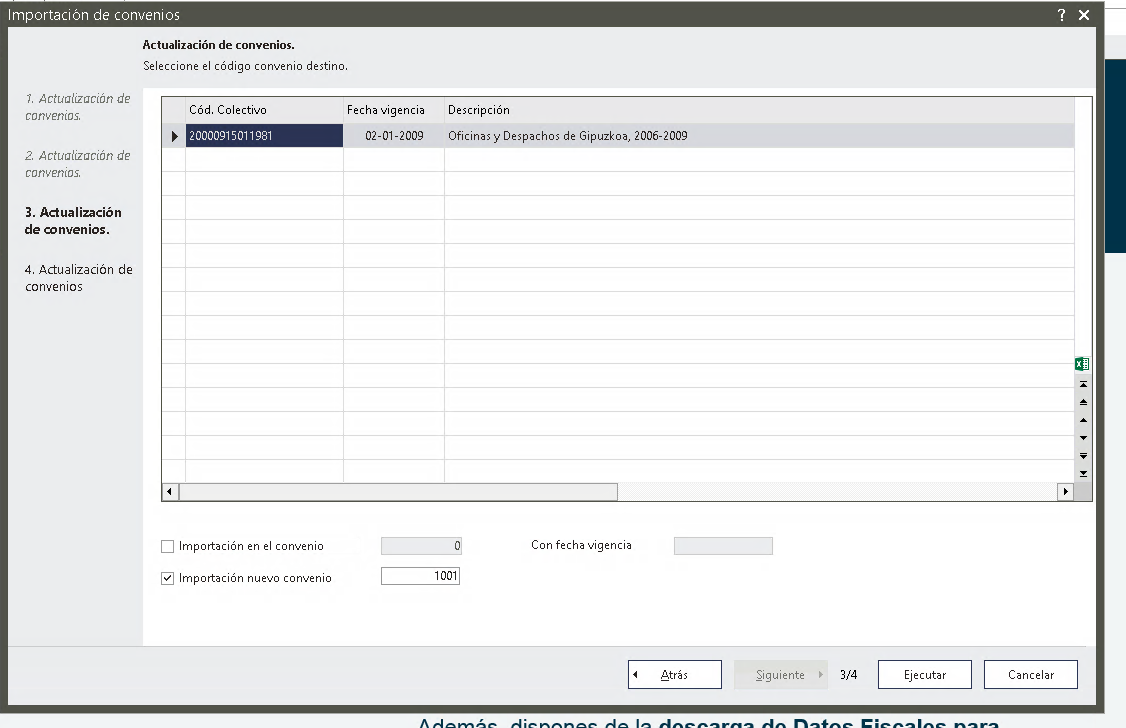Sort by Fecha vigencia column header
Viewport: 1126px width, 728px height.
[x=394, y=110]
